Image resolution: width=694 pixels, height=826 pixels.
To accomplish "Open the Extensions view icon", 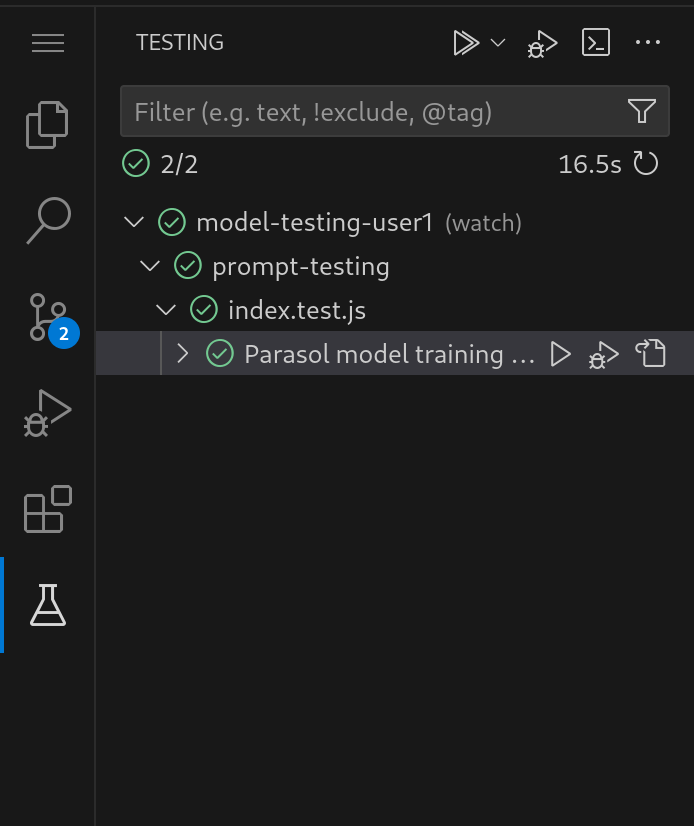I will click(47, 508).
